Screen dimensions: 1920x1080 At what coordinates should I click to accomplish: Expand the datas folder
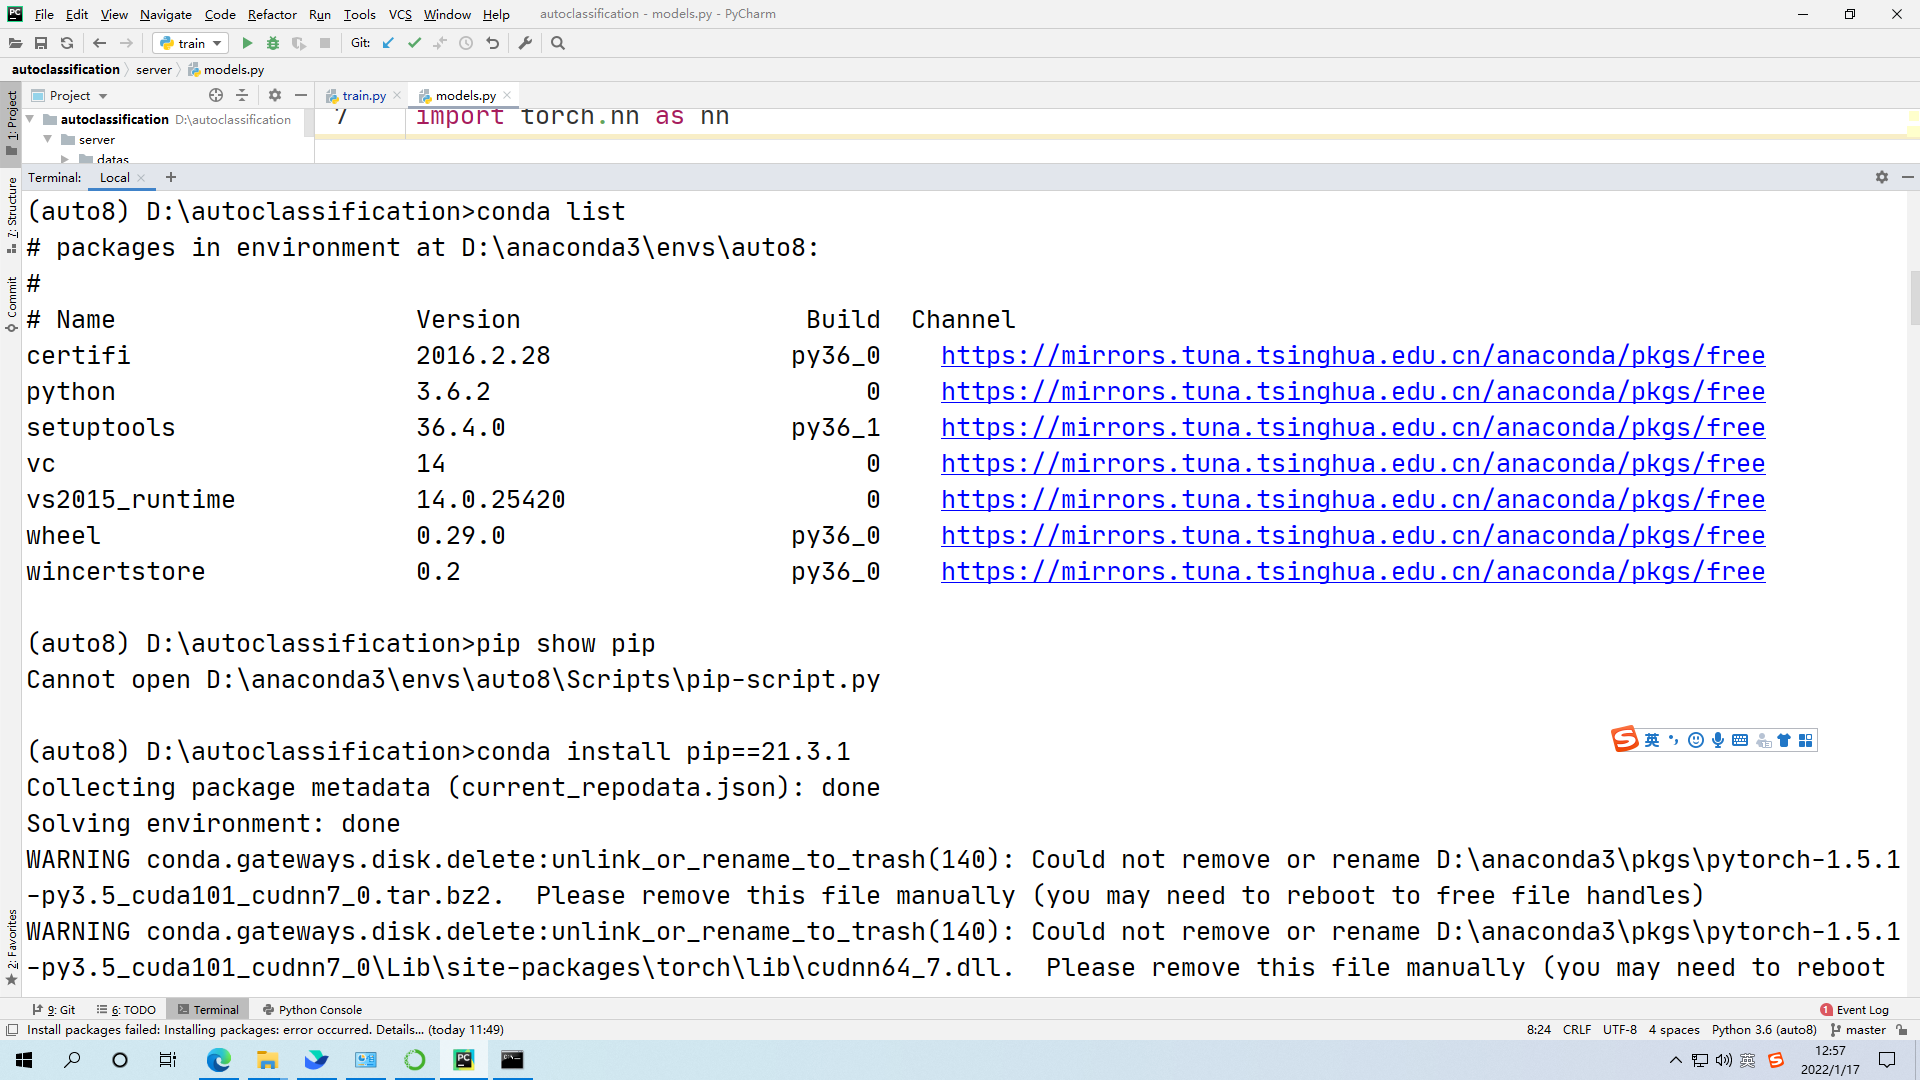pos(65,159)
